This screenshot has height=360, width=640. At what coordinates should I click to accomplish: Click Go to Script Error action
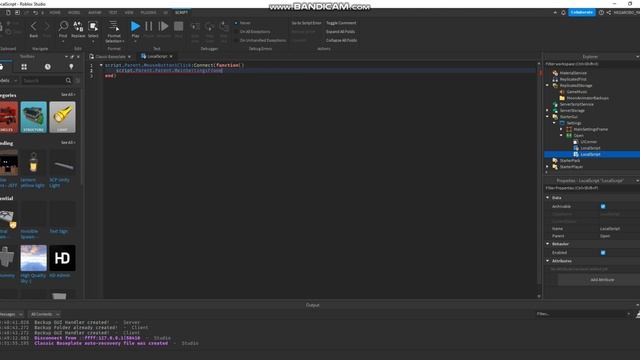[x=306, y=23]
